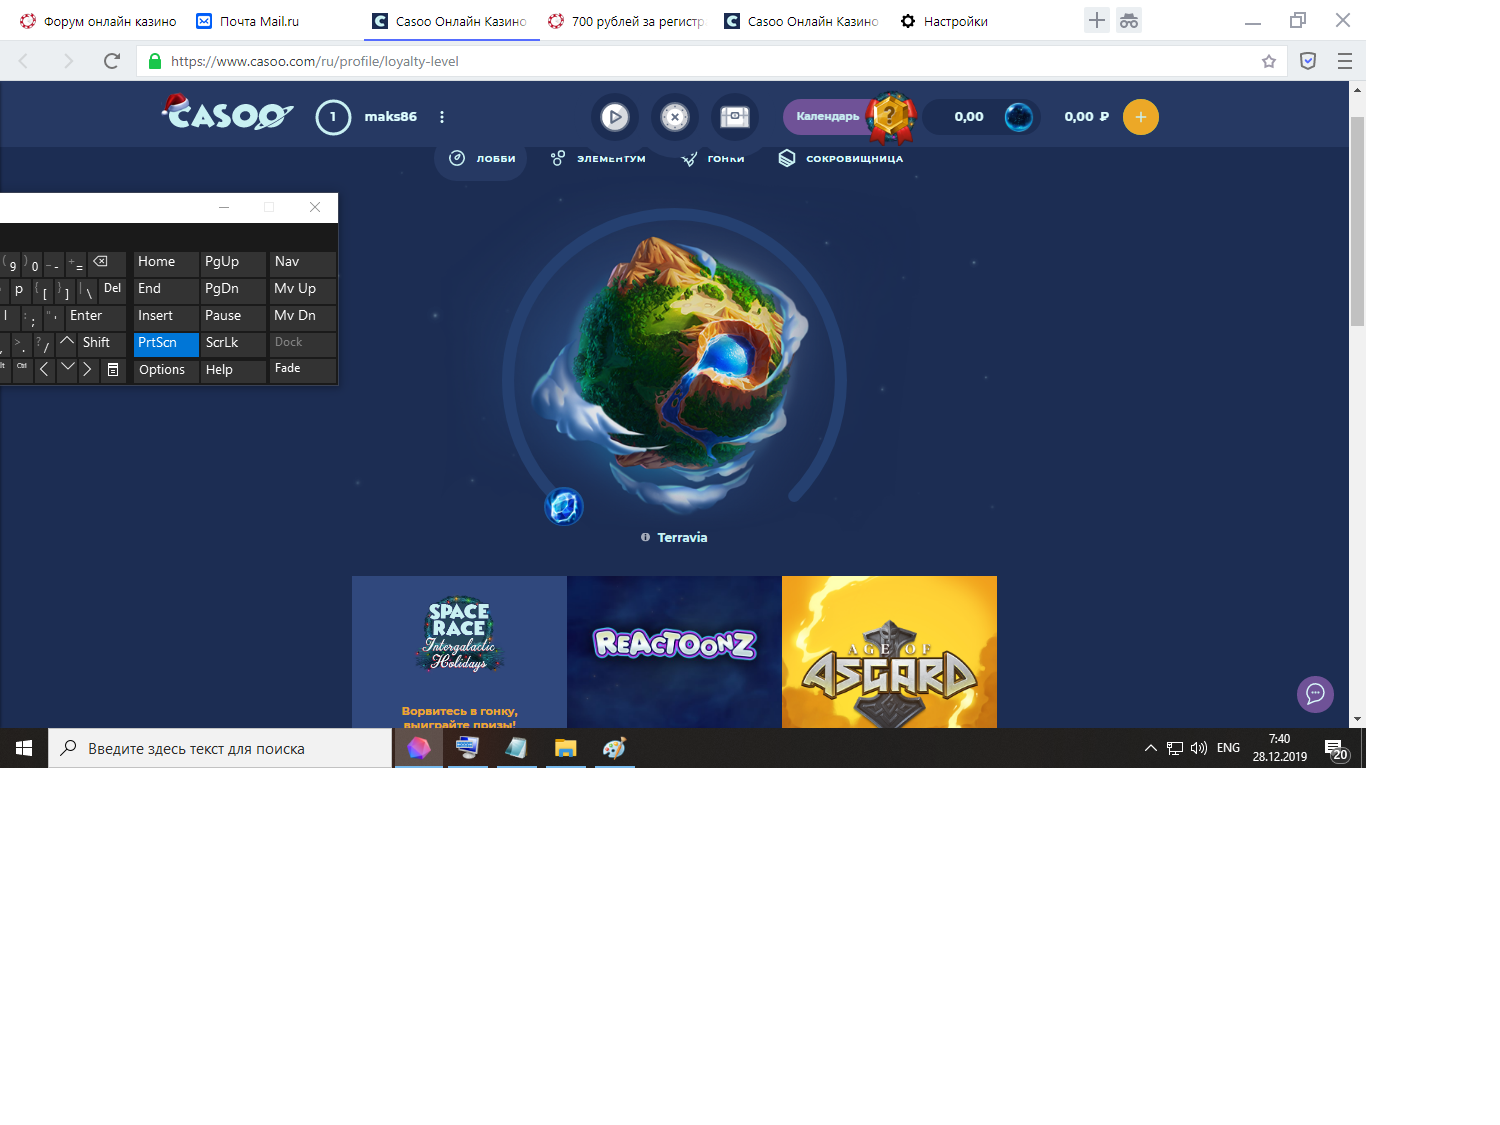1500x1125 pixels.
Task: Click Help on the On-Screen Keyboard
Action: (x=234, y=370)
